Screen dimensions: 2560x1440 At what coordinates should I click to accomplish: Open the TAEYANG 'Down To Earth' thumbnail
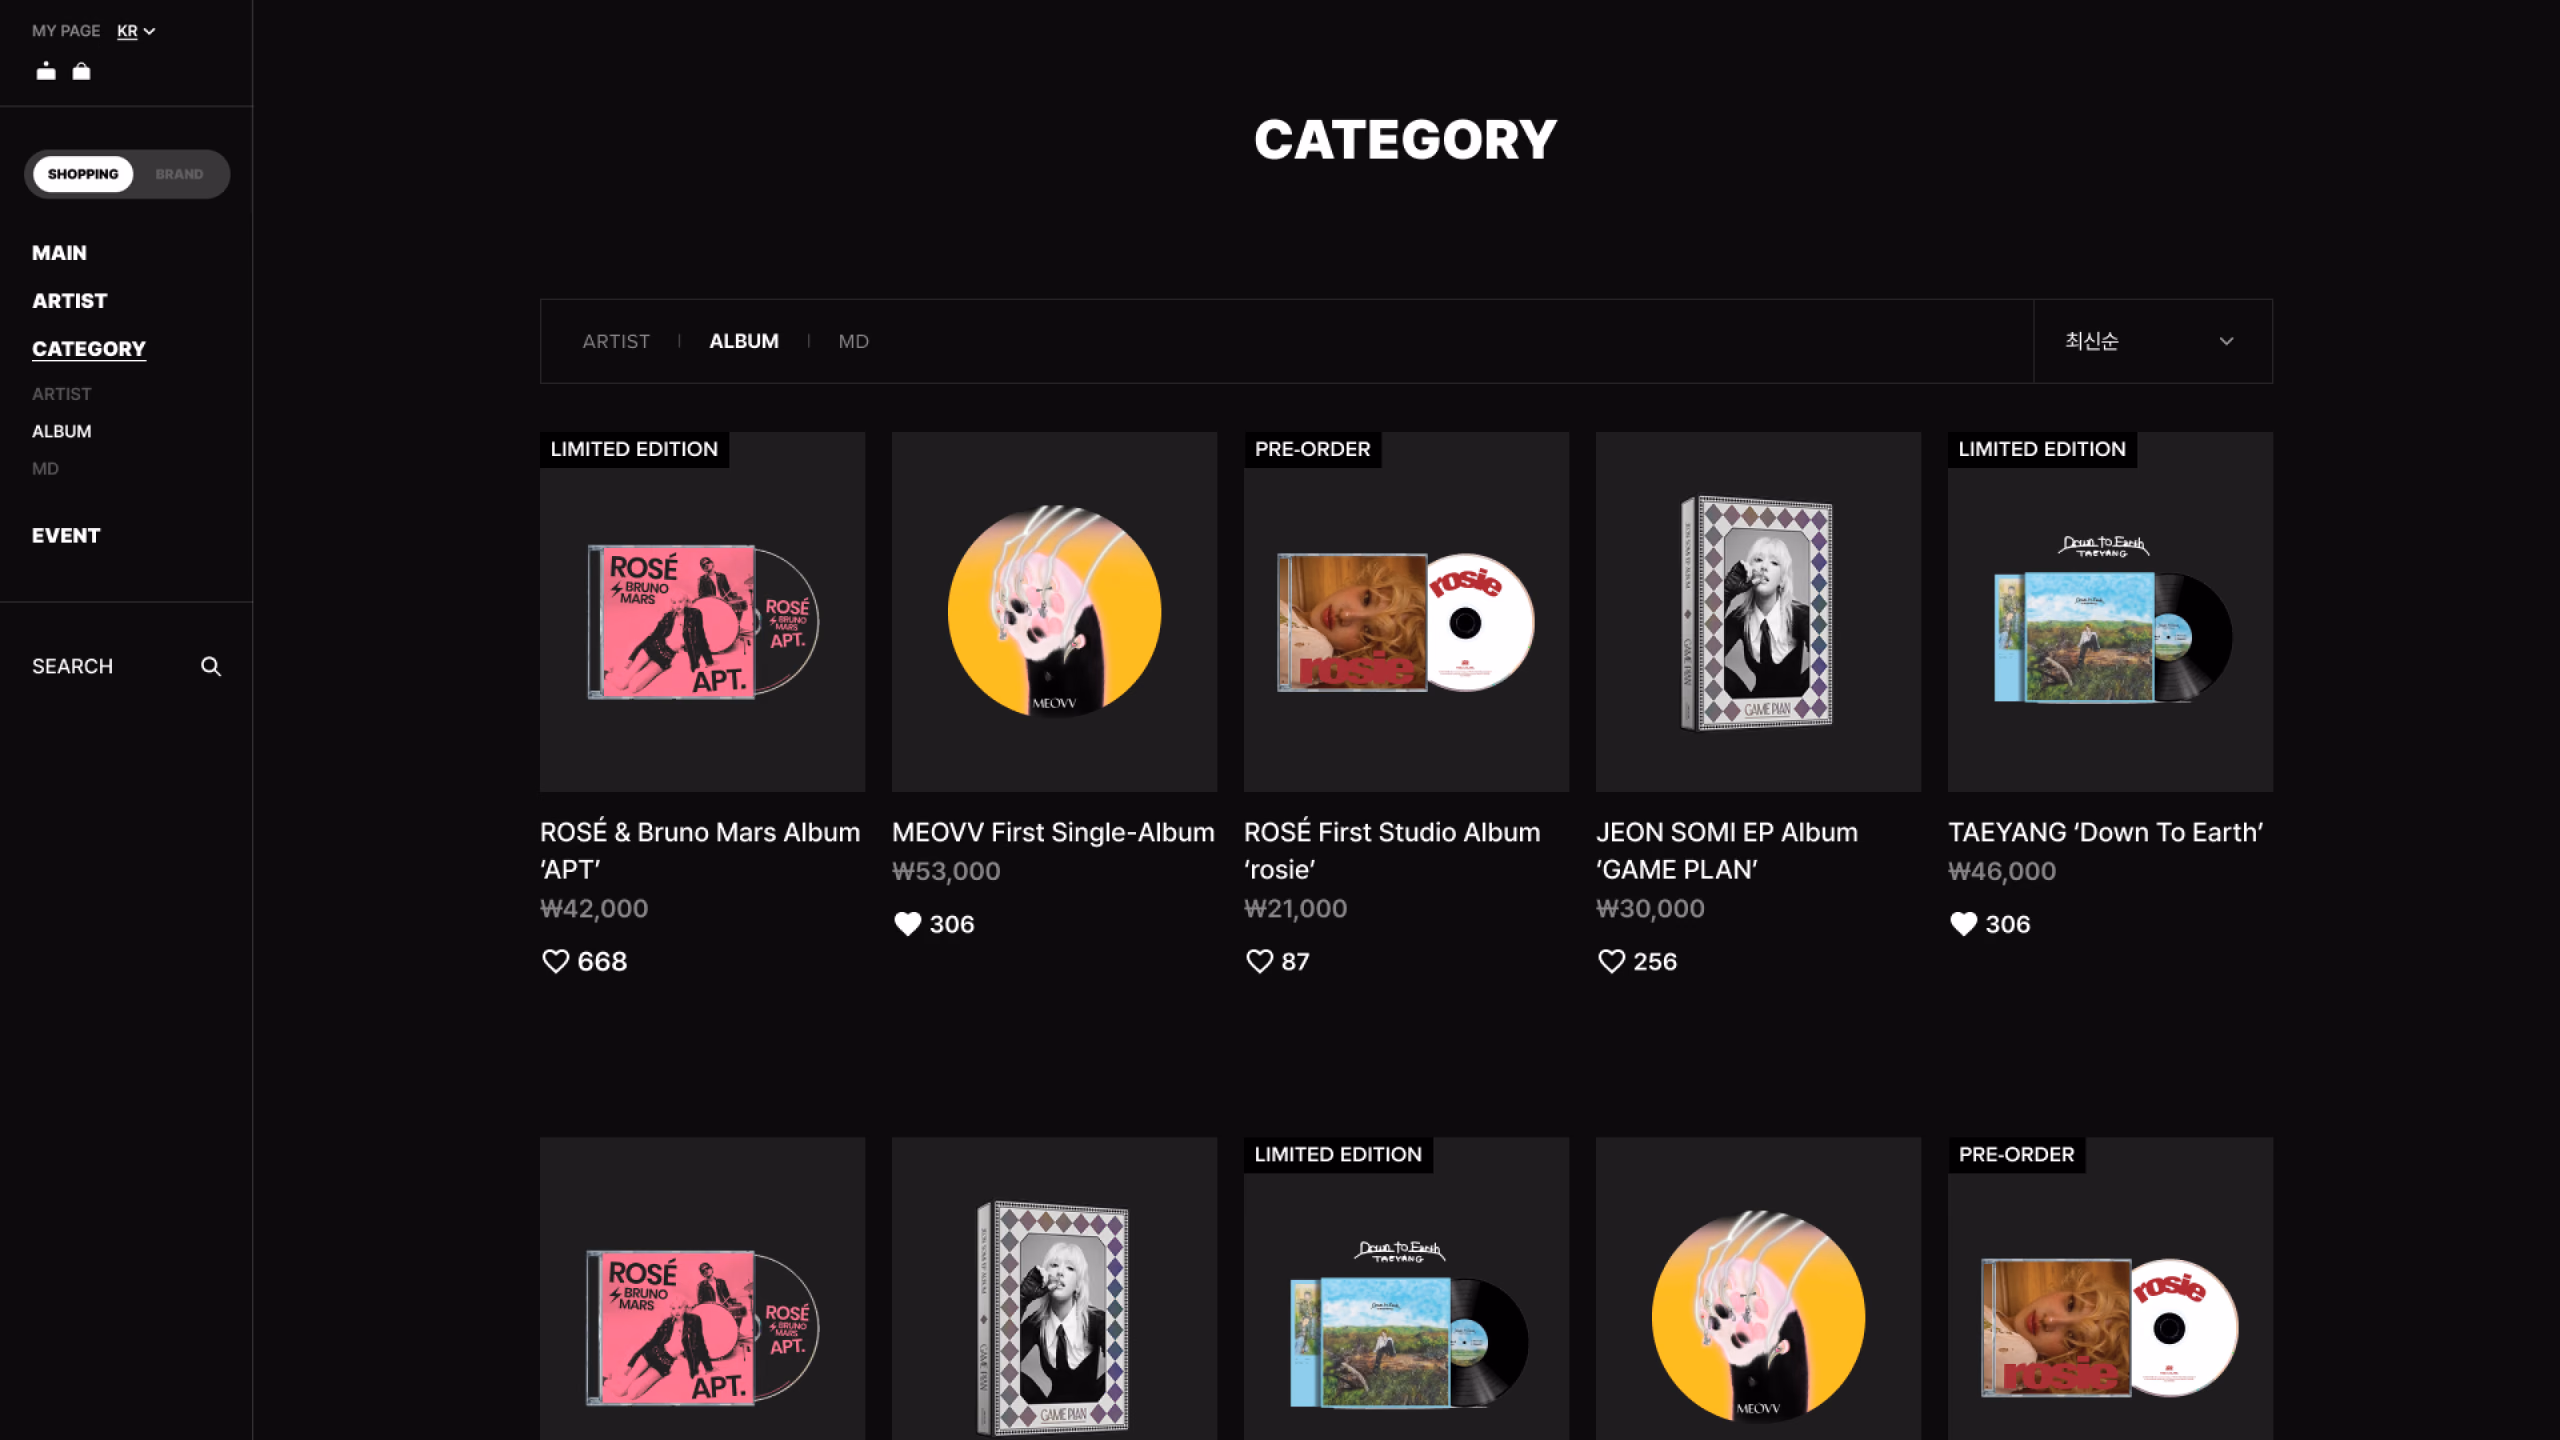click(2110, 612)
